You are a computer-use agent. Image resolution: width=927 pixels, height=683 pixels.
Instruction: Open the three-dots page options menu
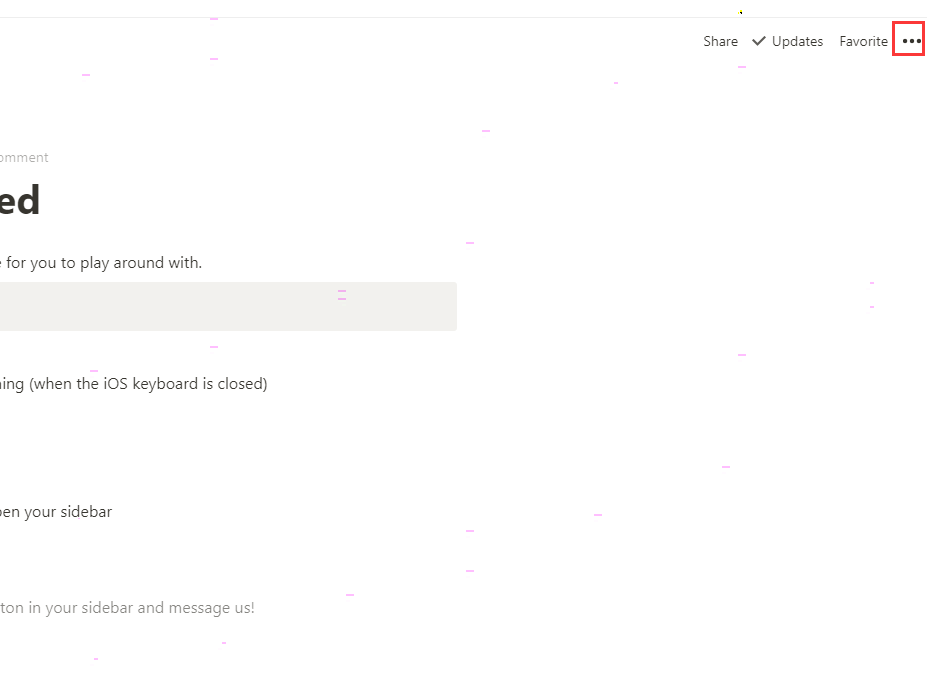910,41
